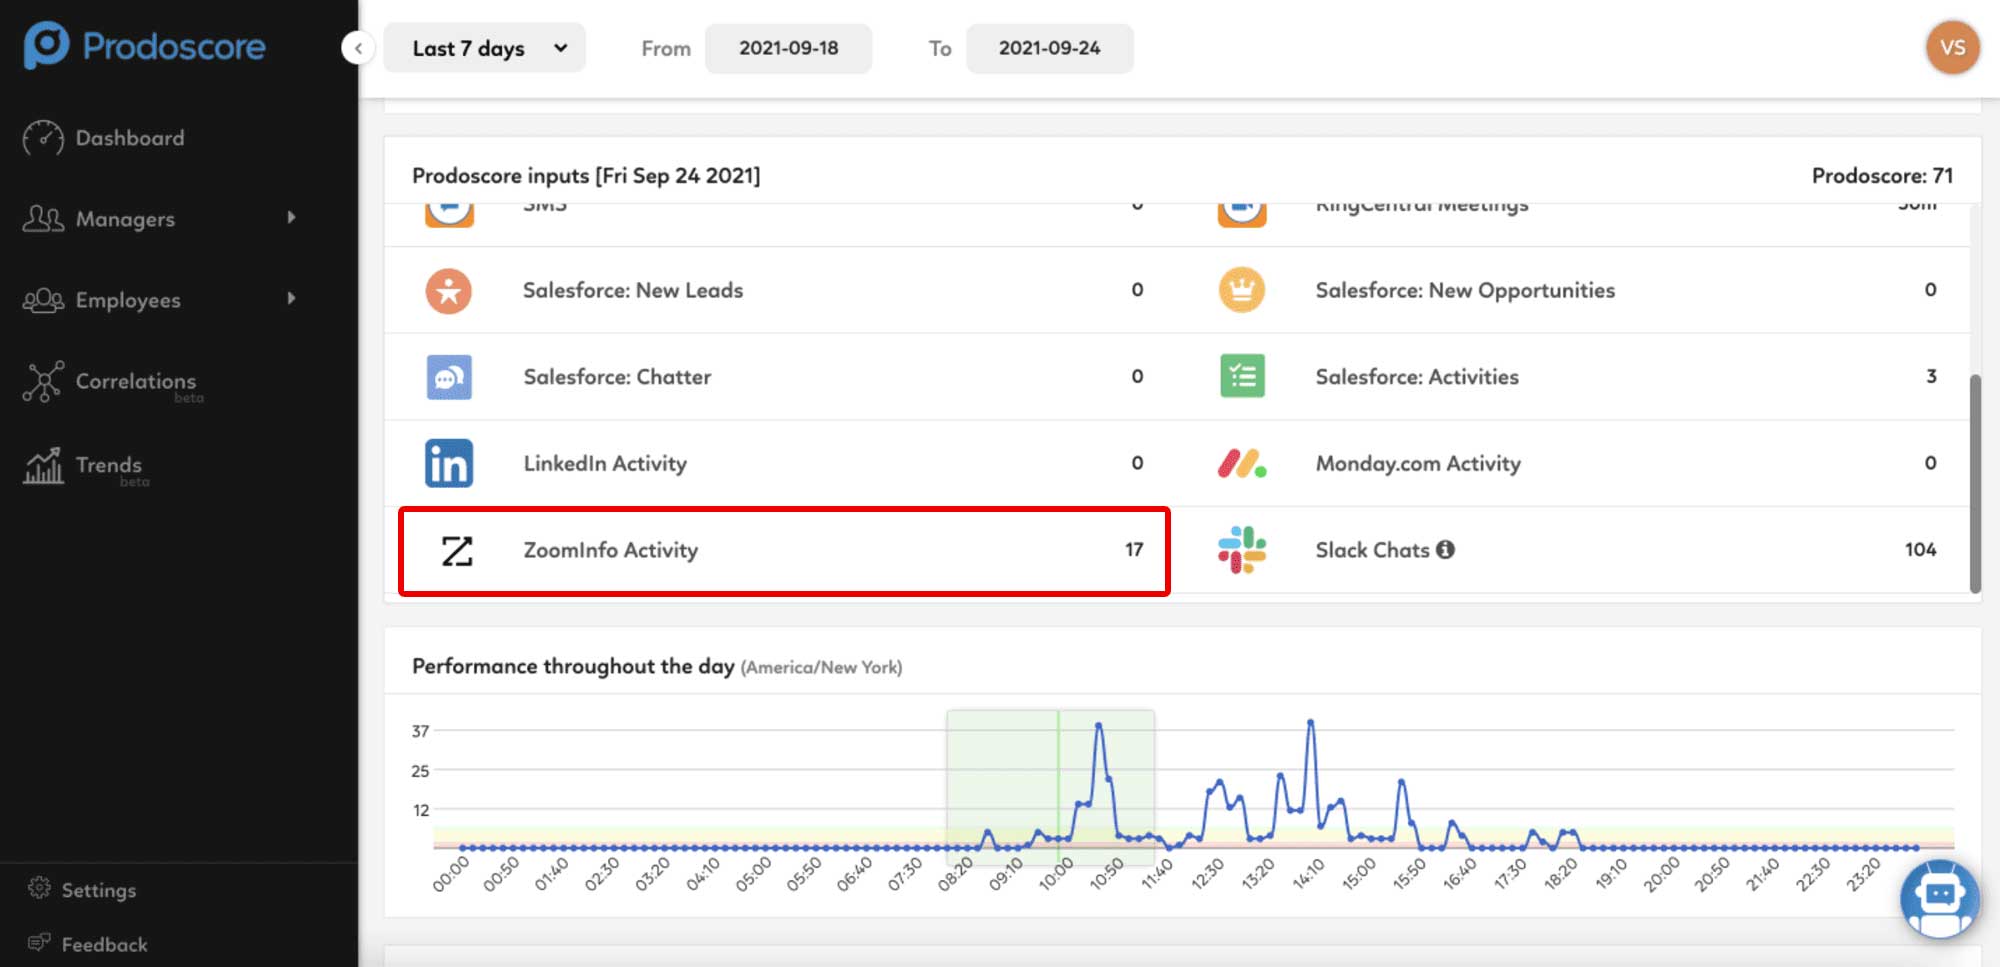Click the Salesforce New Opportunities crown icon
The width and height of the screenshot is (2000, 967).
(x=1242, y=290)
